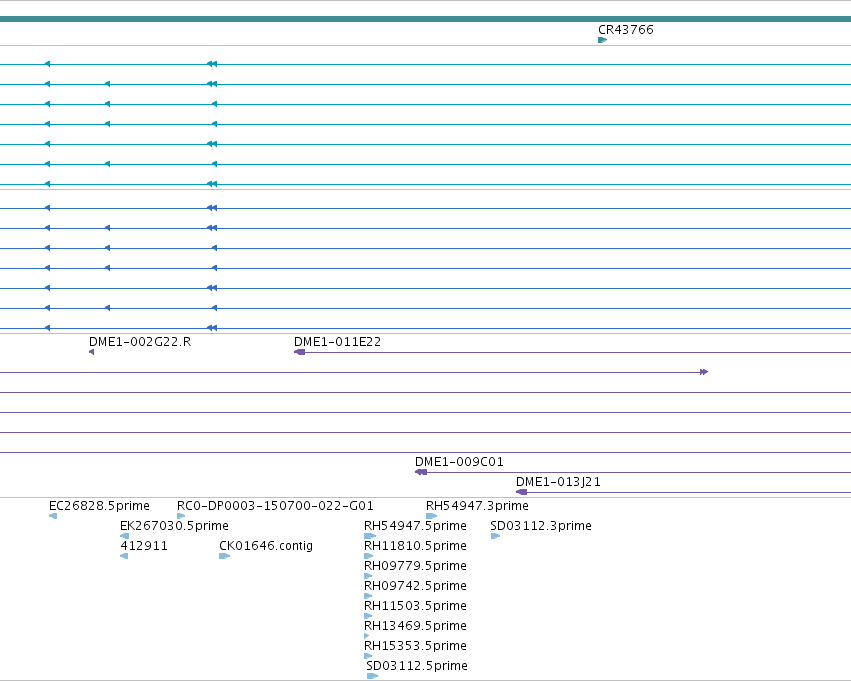Select the RH15353.5prime label
851x681 pixels.
pyautogui.click(x=415, y=646)
